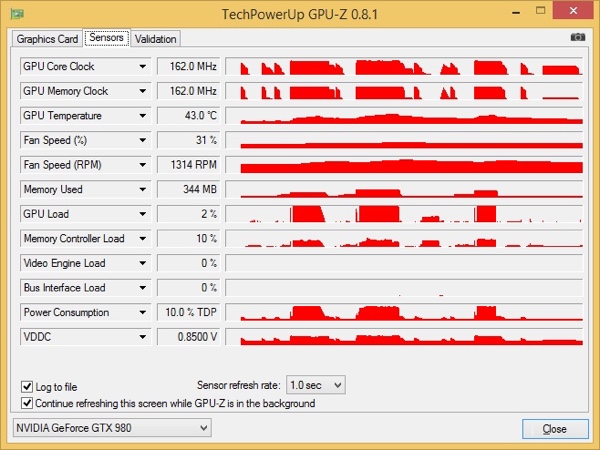Image resolution: width=600 pixels, height=450 pixels.
Task: Toggle the Log to file checkbox
Action: coord(27,386)
